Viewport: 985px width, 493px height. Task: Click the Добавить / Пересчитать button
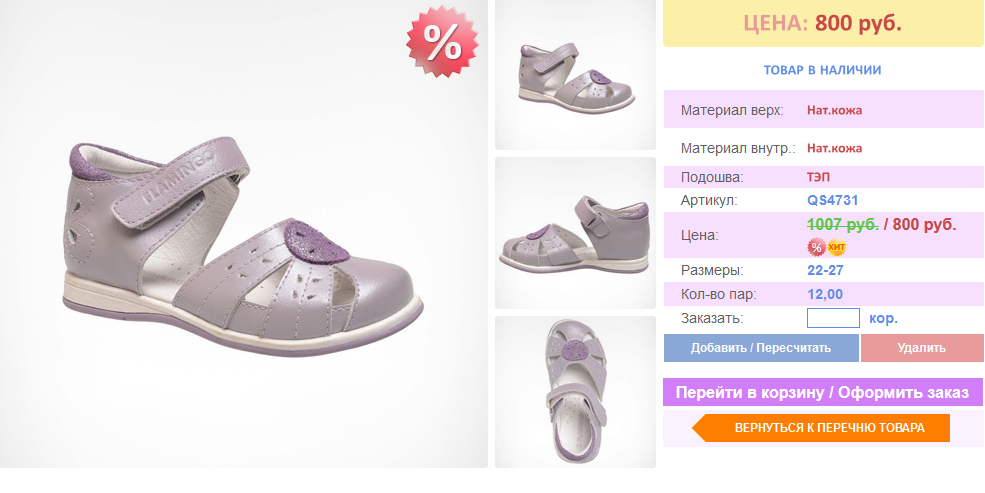761,348
